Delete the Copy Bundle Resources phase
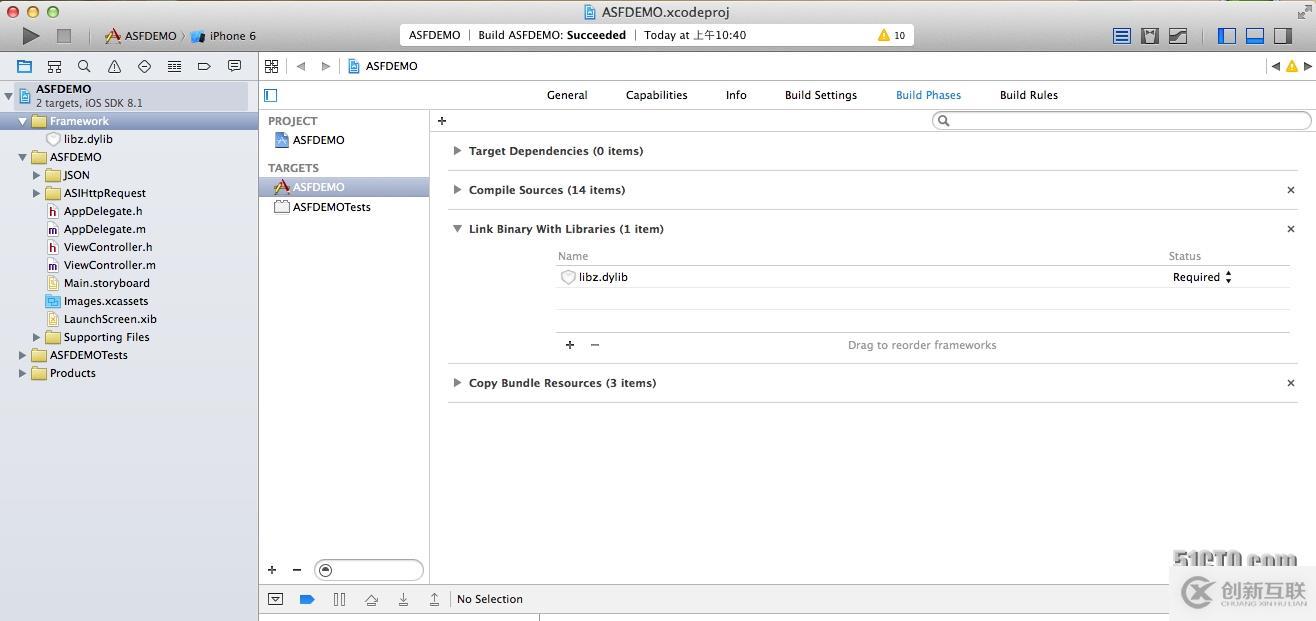This screenshot has width=1316, height=621. coord(1290,383)
